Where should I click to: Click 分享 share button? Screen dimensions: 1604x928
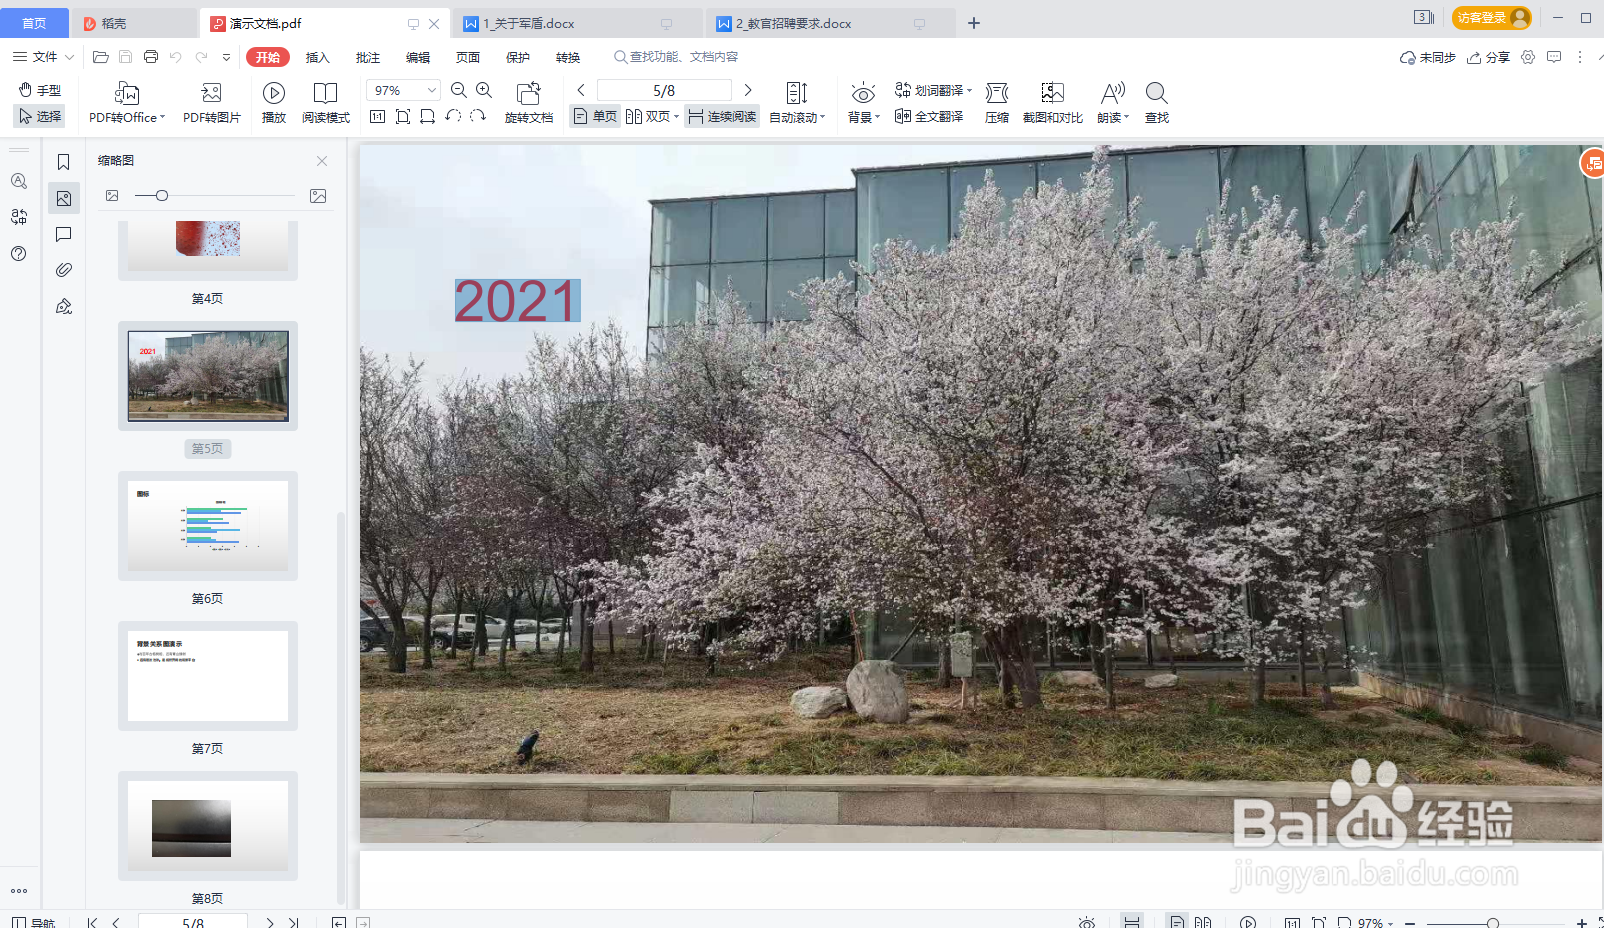click(1488, 57)
